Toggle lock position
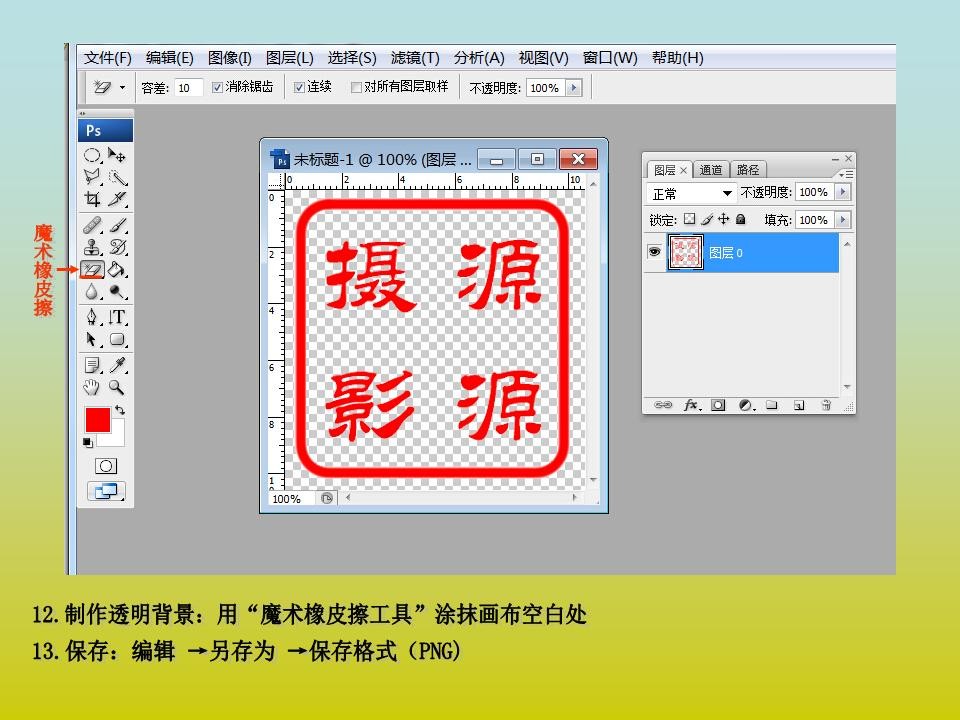 tap(724, 219)
